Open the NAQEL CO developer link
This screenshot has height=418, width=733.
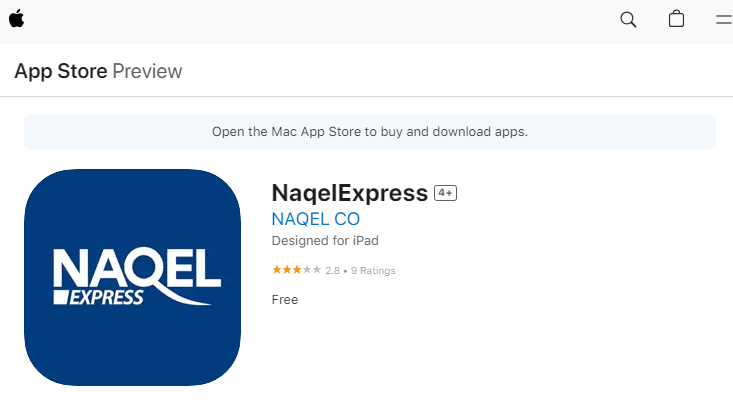click(316, 219)
